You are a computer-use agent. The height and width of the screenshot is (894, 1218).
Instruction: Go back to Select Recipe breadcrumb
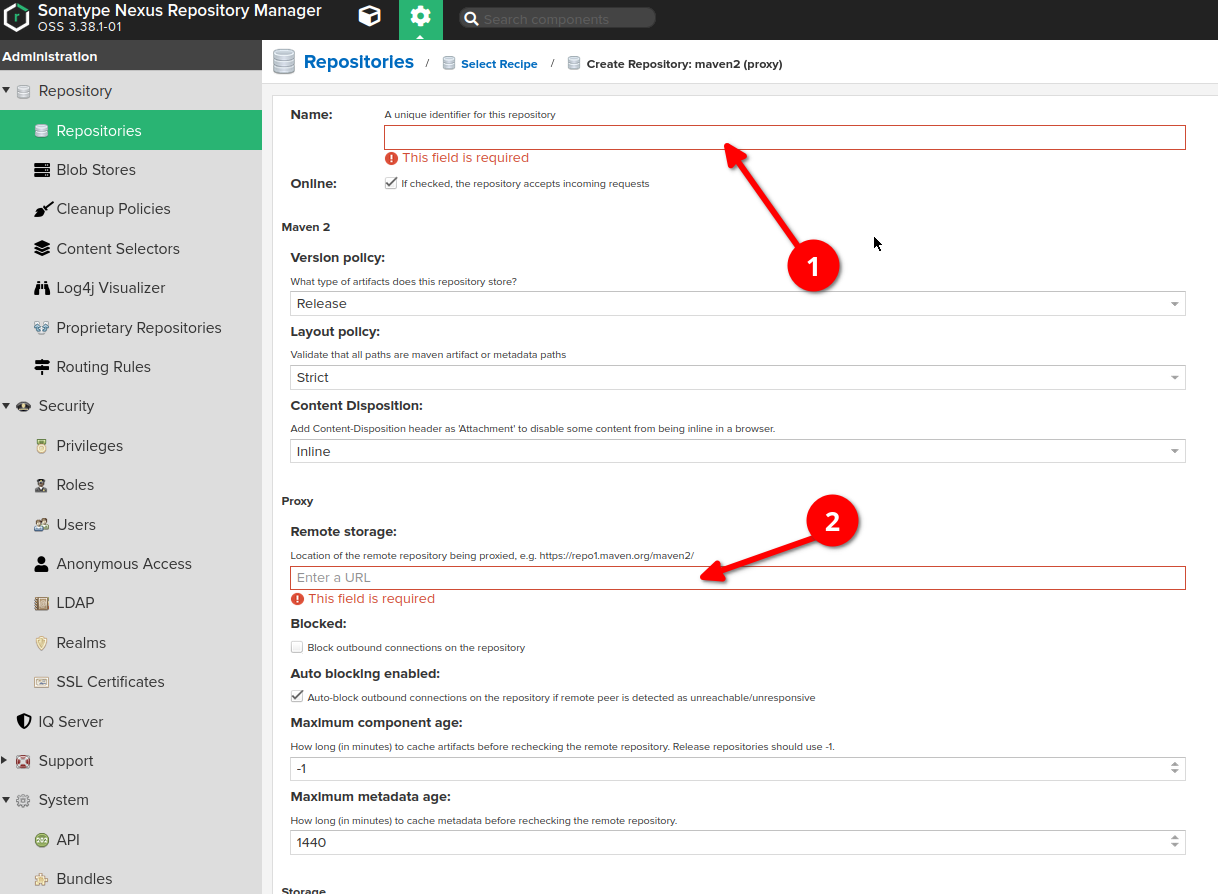tap(499, 64)
